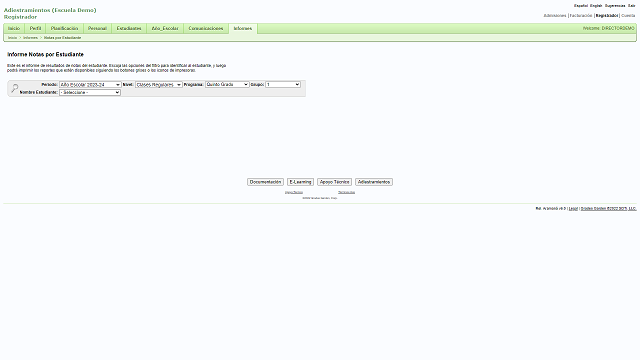Viewport: 640px width, 360px height.
Task: Open the Facturación module link
Action: 581,16
